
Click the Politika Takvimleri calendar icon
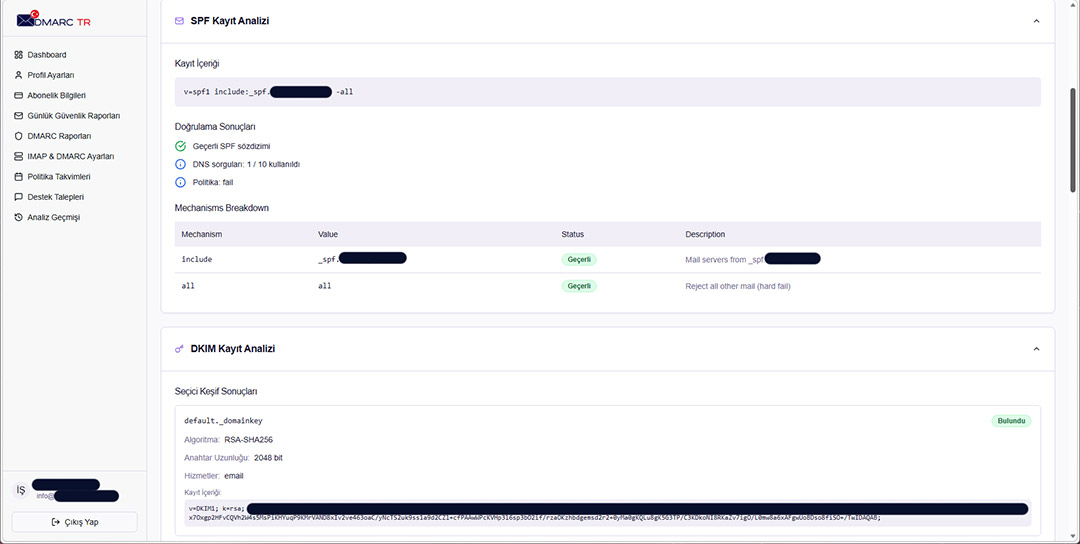[19, 177]
